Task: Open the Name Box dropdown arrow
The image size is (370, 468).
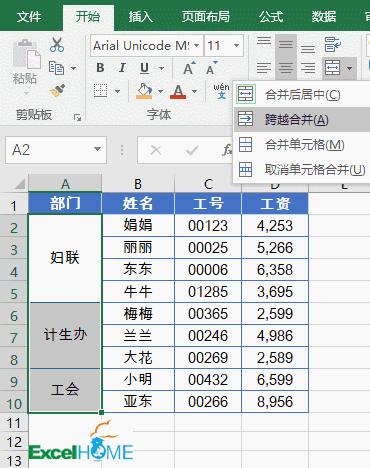Action: tap(97, 149)
